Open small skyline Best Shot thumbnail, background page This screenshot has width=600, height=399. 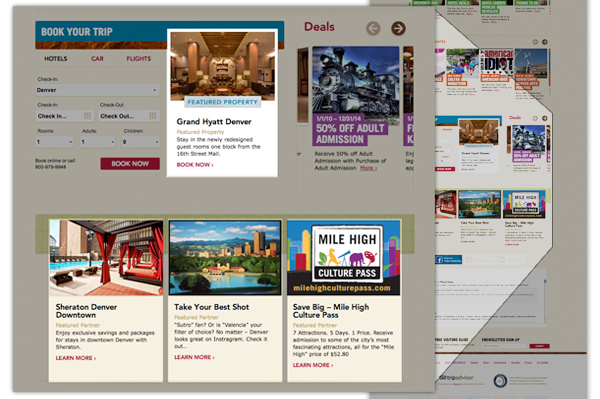(479, 205)
